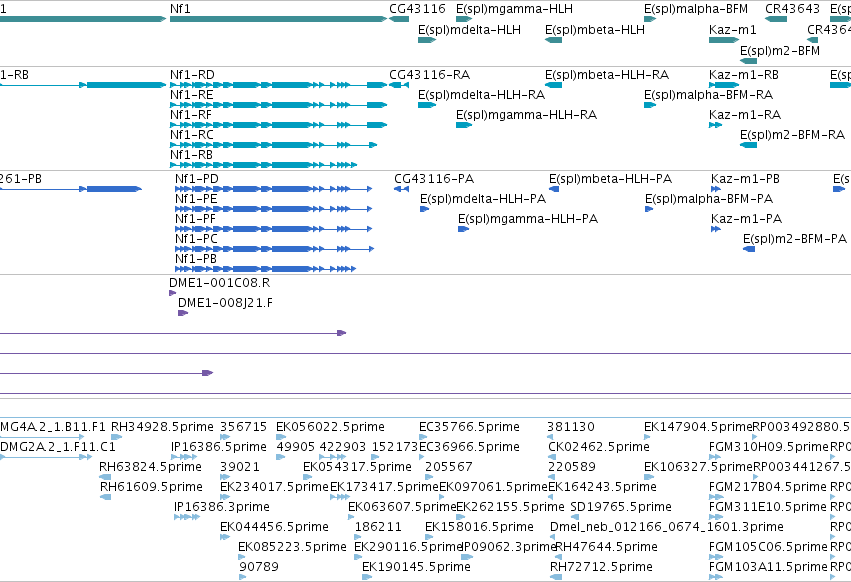Click EST 90789 label

click(259, 567)
